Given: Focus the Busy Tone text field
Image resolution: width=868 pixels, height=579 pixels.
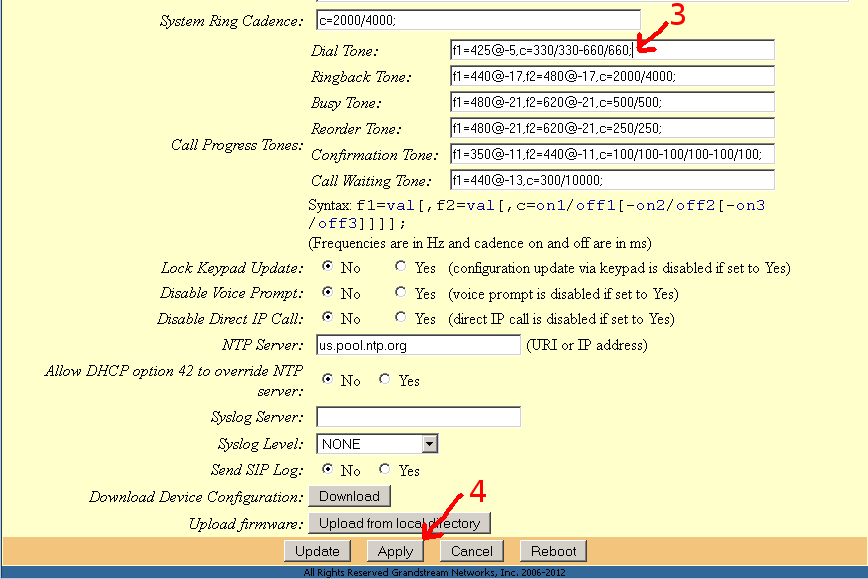Looking at the screenshot, I should click(612, 102).
